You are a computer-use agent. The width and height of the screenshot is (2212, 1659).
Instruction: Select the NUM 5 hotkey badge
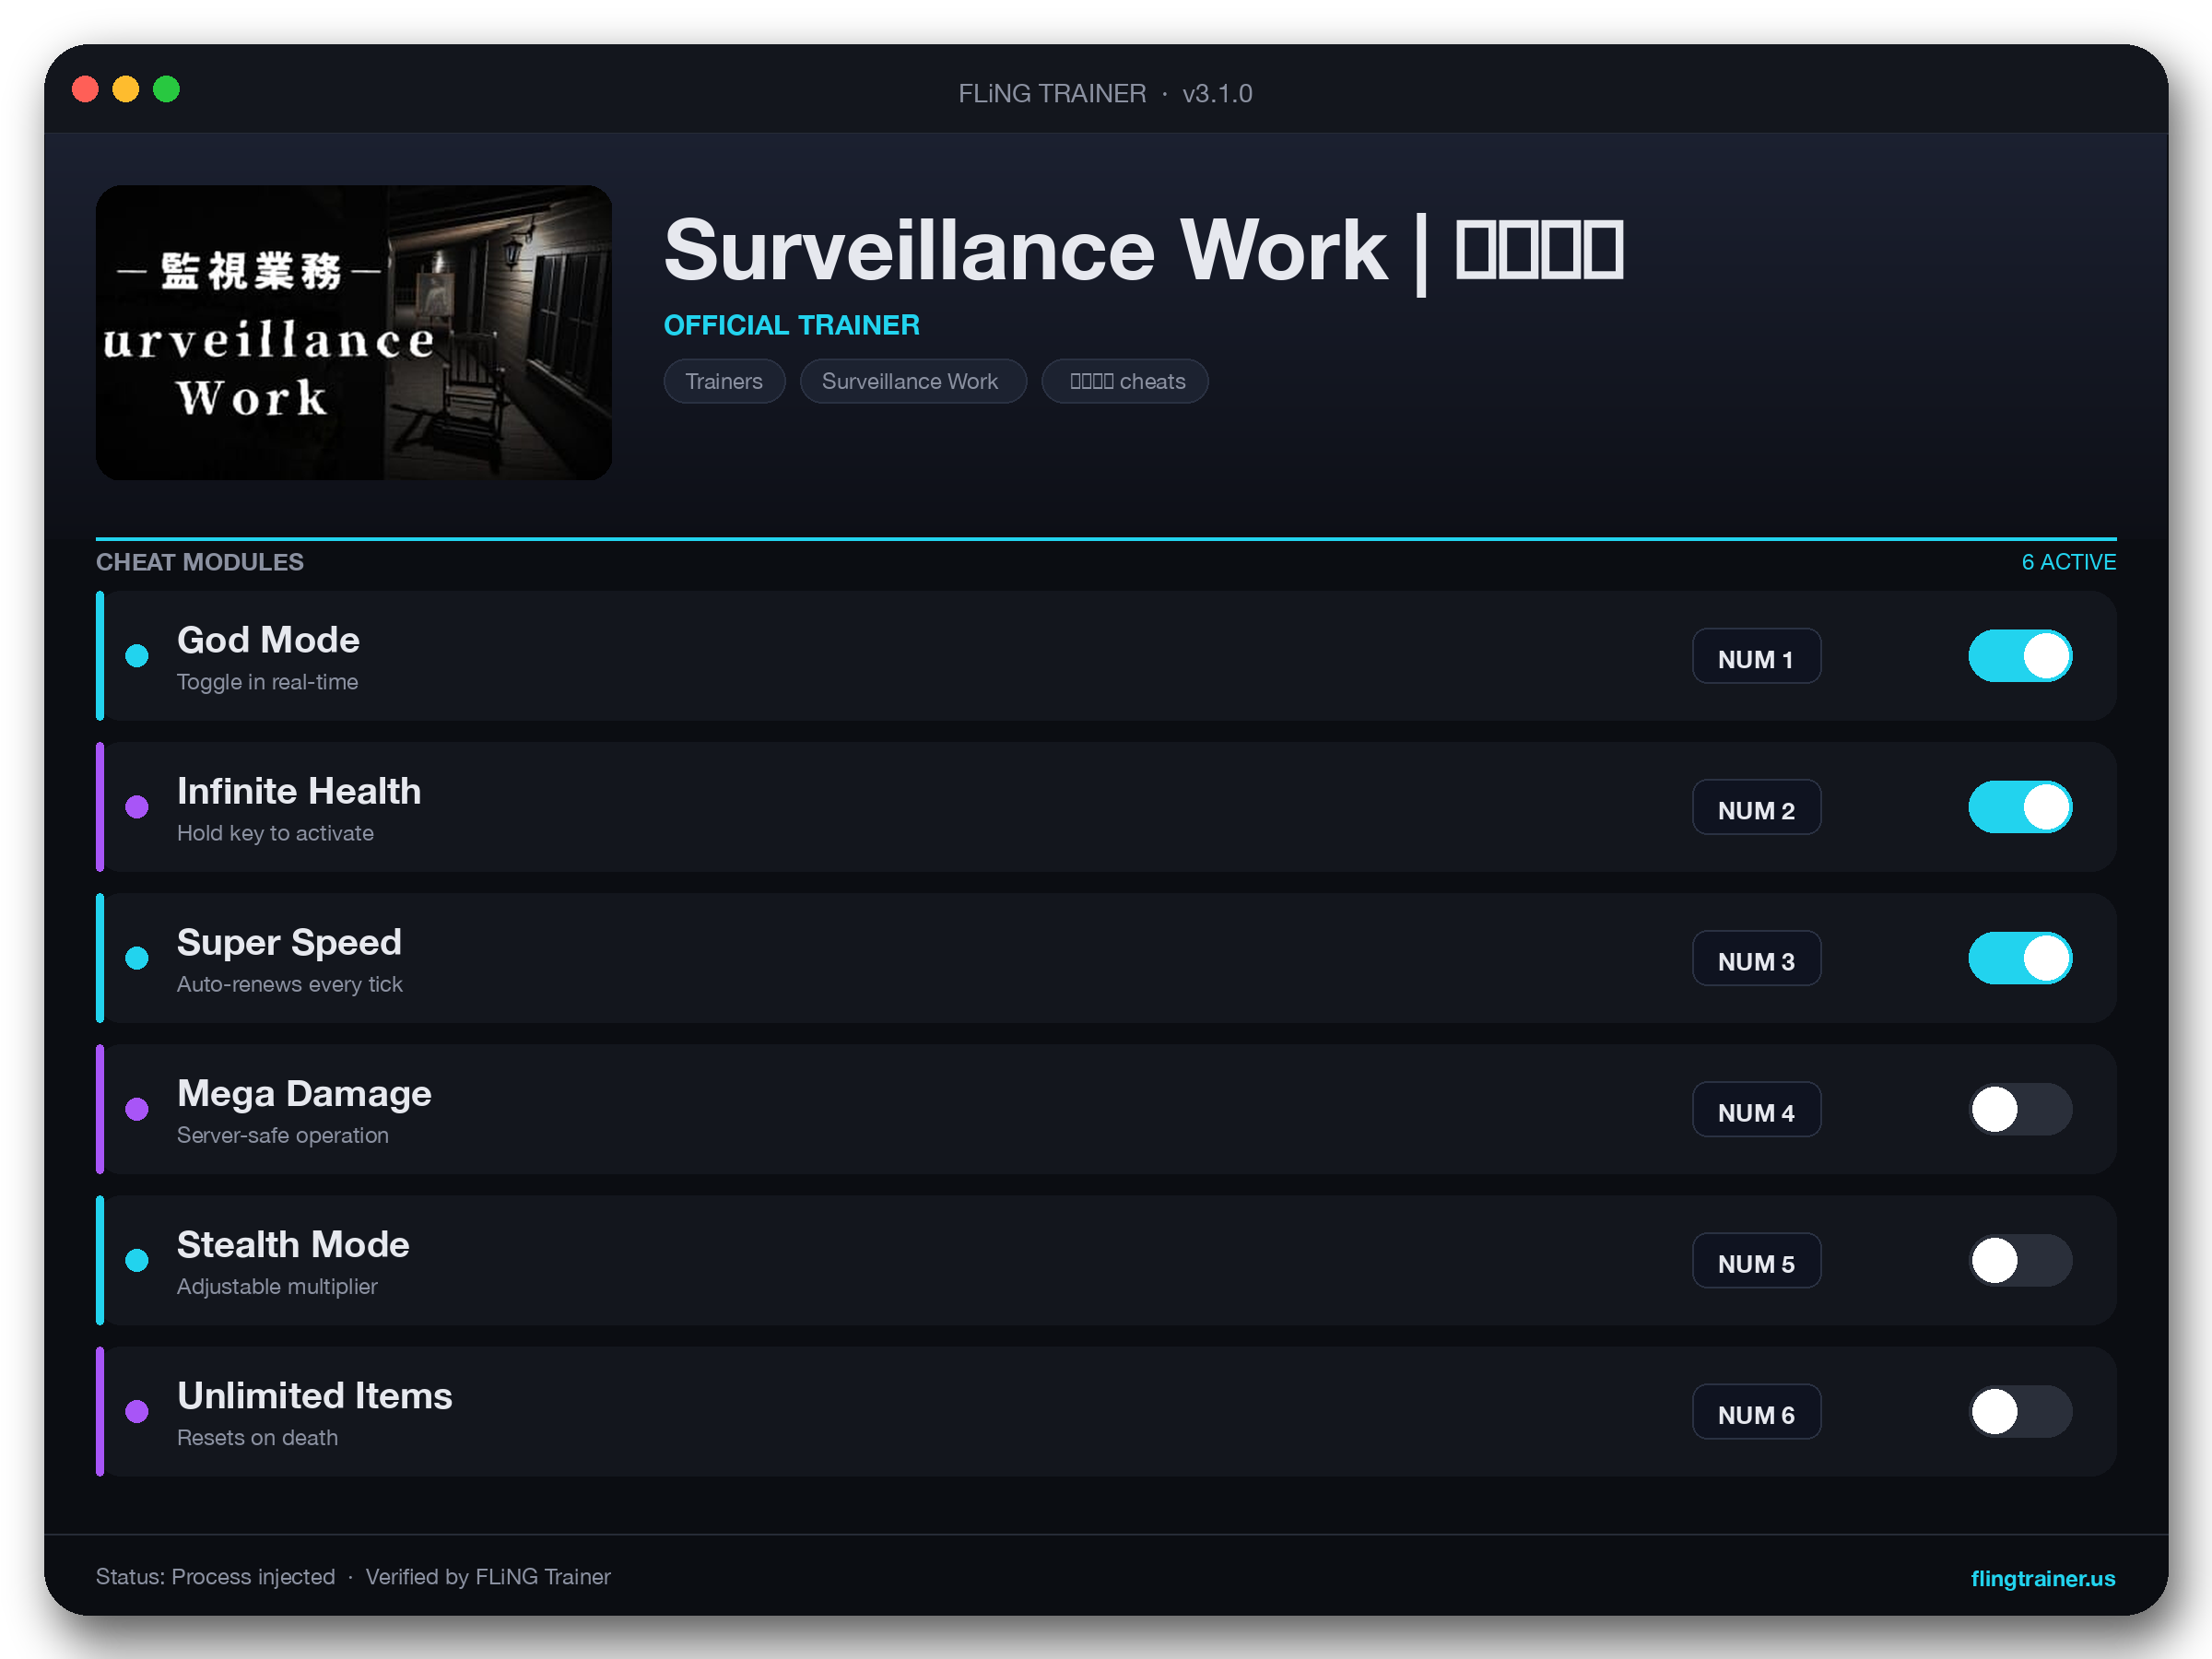click(x=1756, y=1260)
